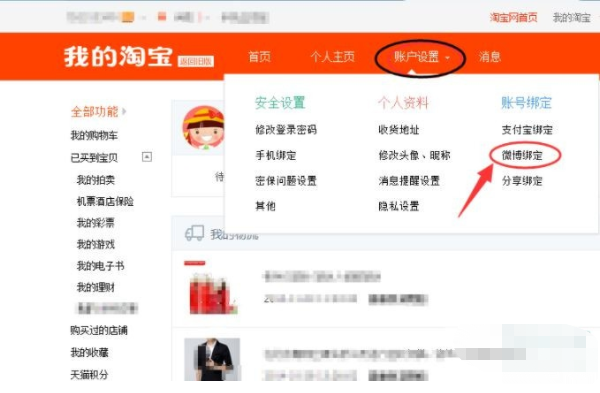Image resolution: width=600 pixels, height=393 pixels.
Task: Open 天猫积分 in sidebar
Action: tap(90, 374)
